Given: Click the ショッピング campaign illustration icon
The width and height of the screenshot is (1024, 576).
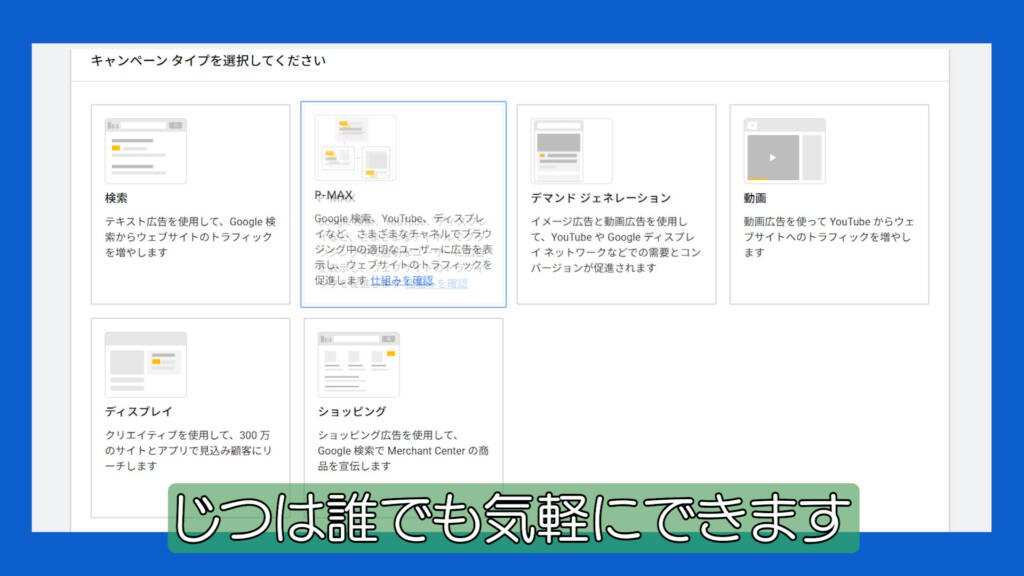Looking at the screenshot, I should click(x=358, y=364).
